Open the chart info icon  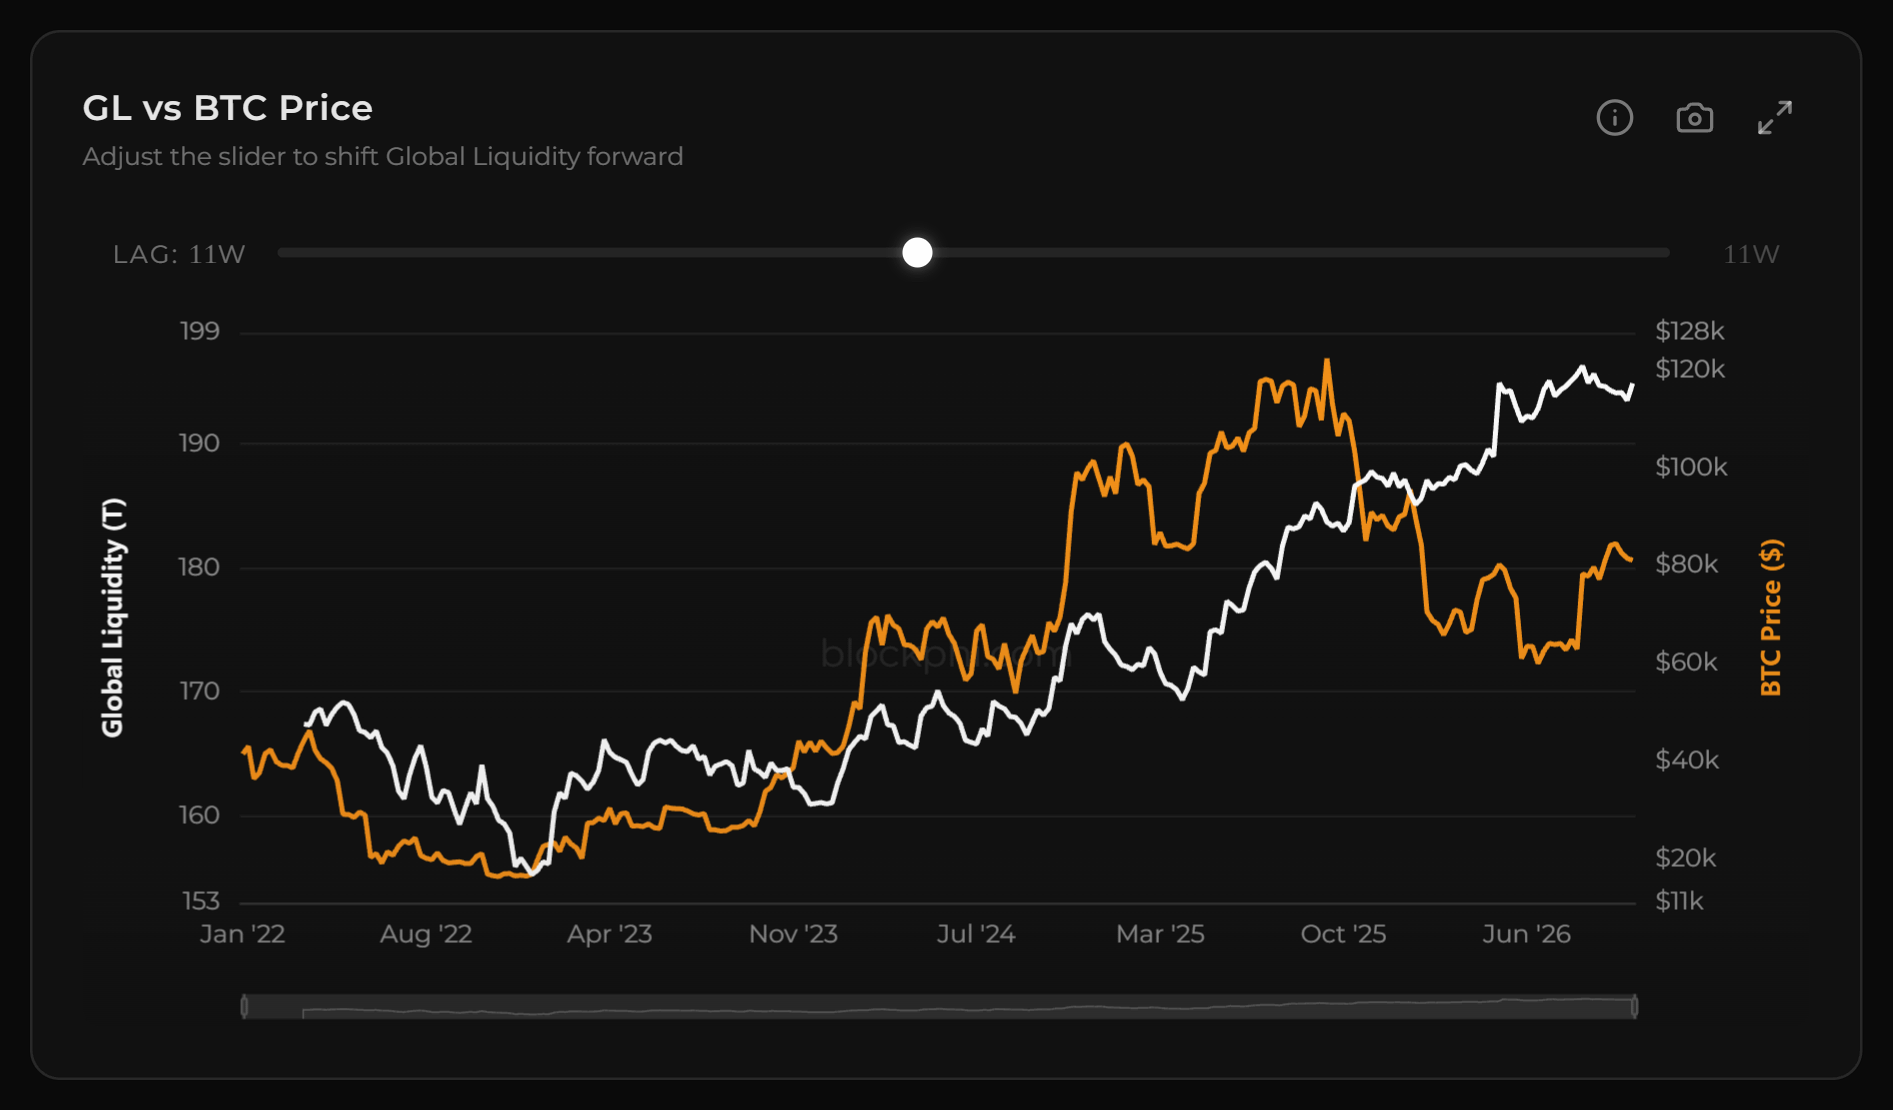point(1614,118)
